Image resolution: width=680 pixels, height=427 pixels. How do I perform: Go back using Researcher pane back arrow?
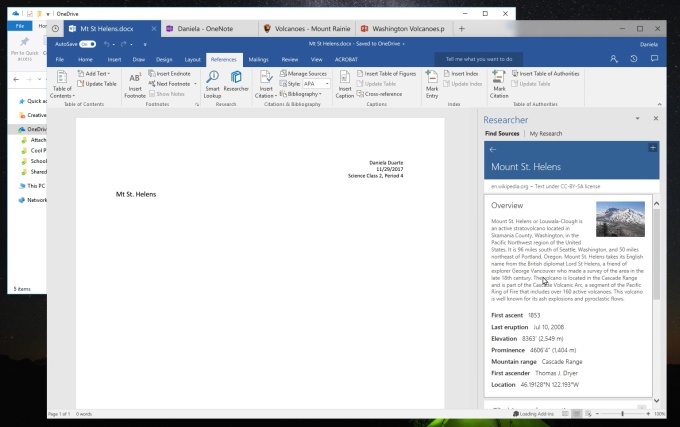(492, 149)
